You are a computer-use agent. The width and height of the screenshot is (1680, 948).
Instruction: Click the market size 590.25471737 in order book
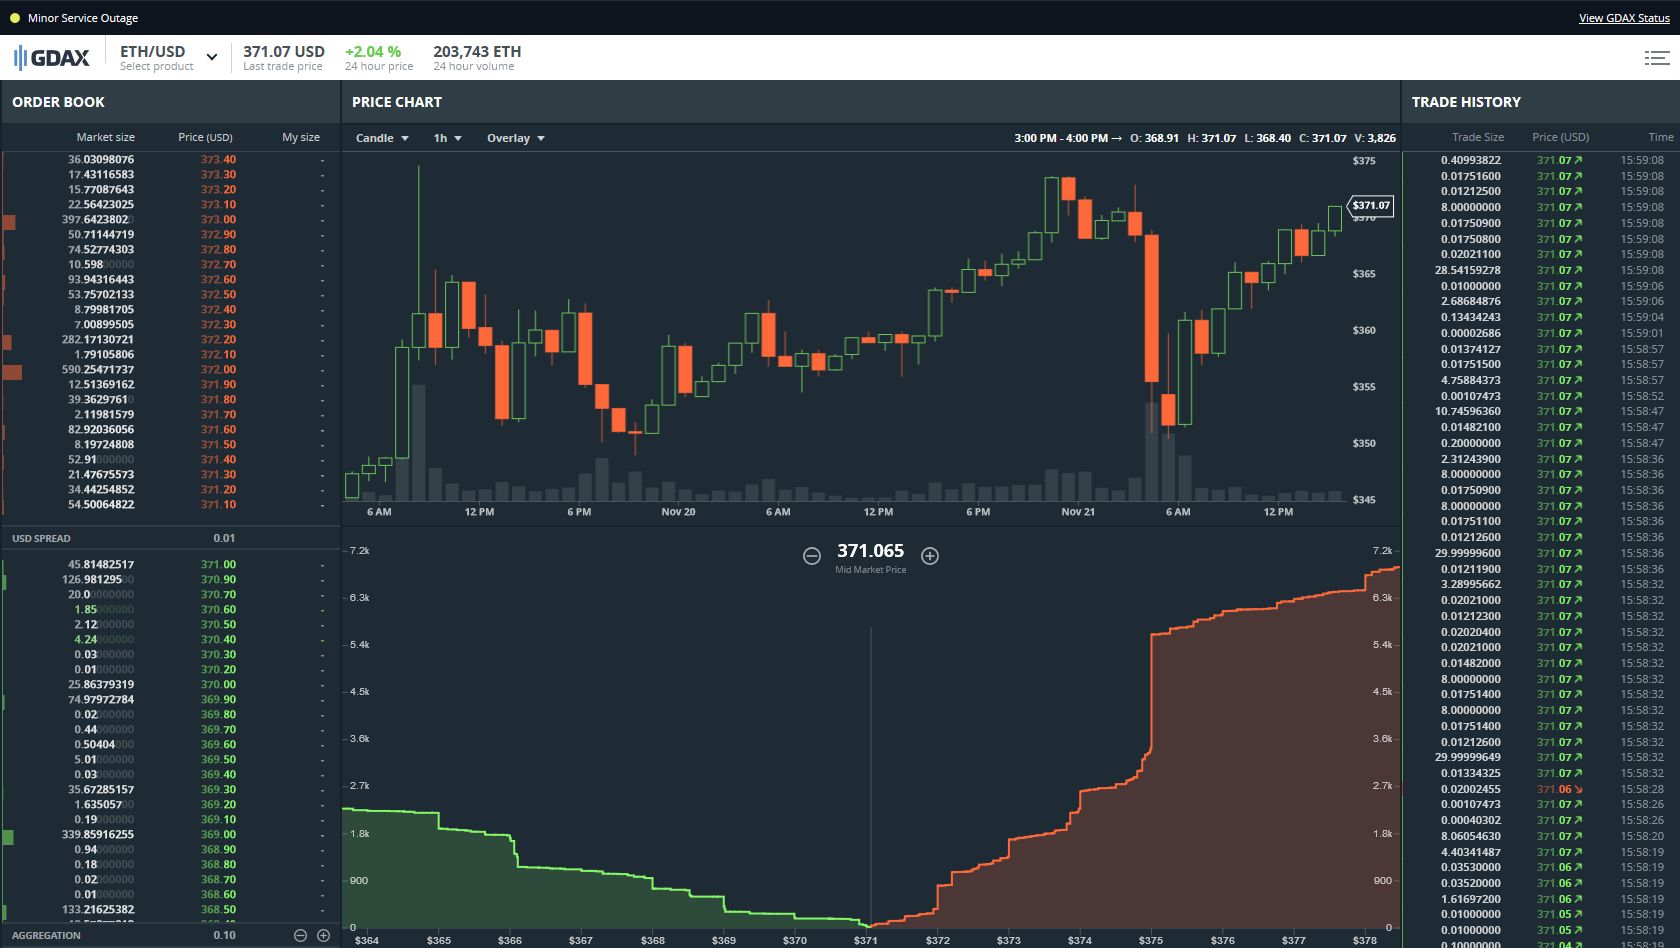click(x=98, y=369)
